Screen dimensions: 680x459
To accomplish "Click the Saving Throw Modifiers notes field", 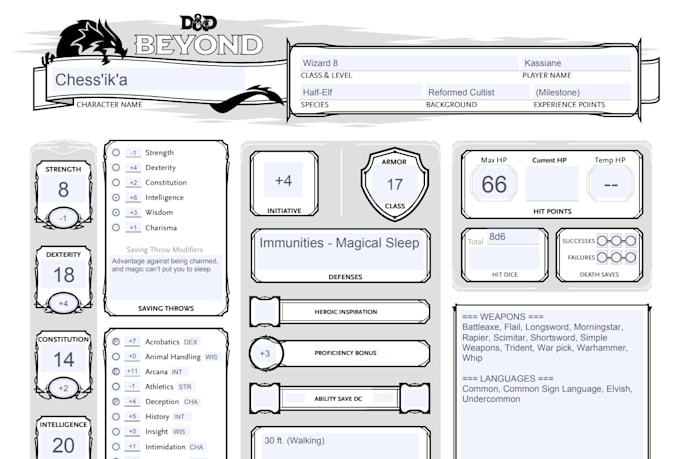I will click(166, 277).
